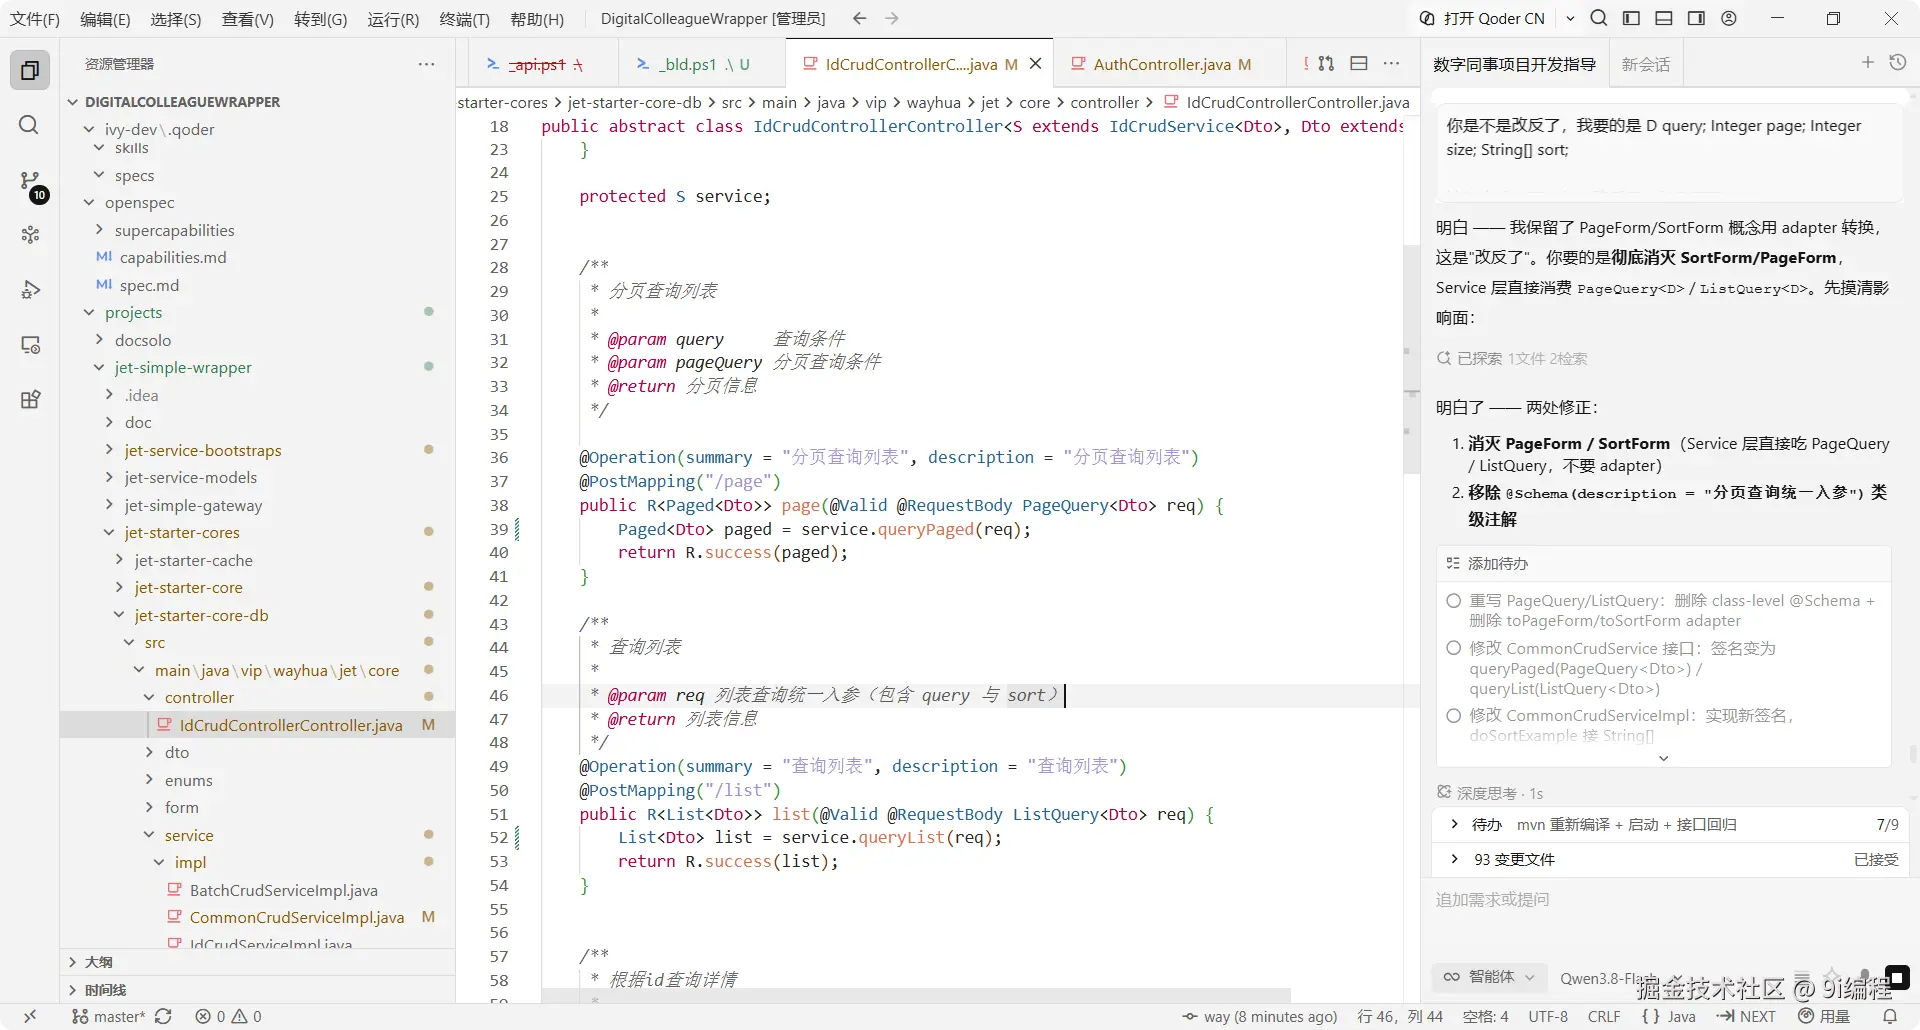Close the IdCrudControllerController.java tab
Viewport: 1920px width, 1030px height.
point(1036,63)
